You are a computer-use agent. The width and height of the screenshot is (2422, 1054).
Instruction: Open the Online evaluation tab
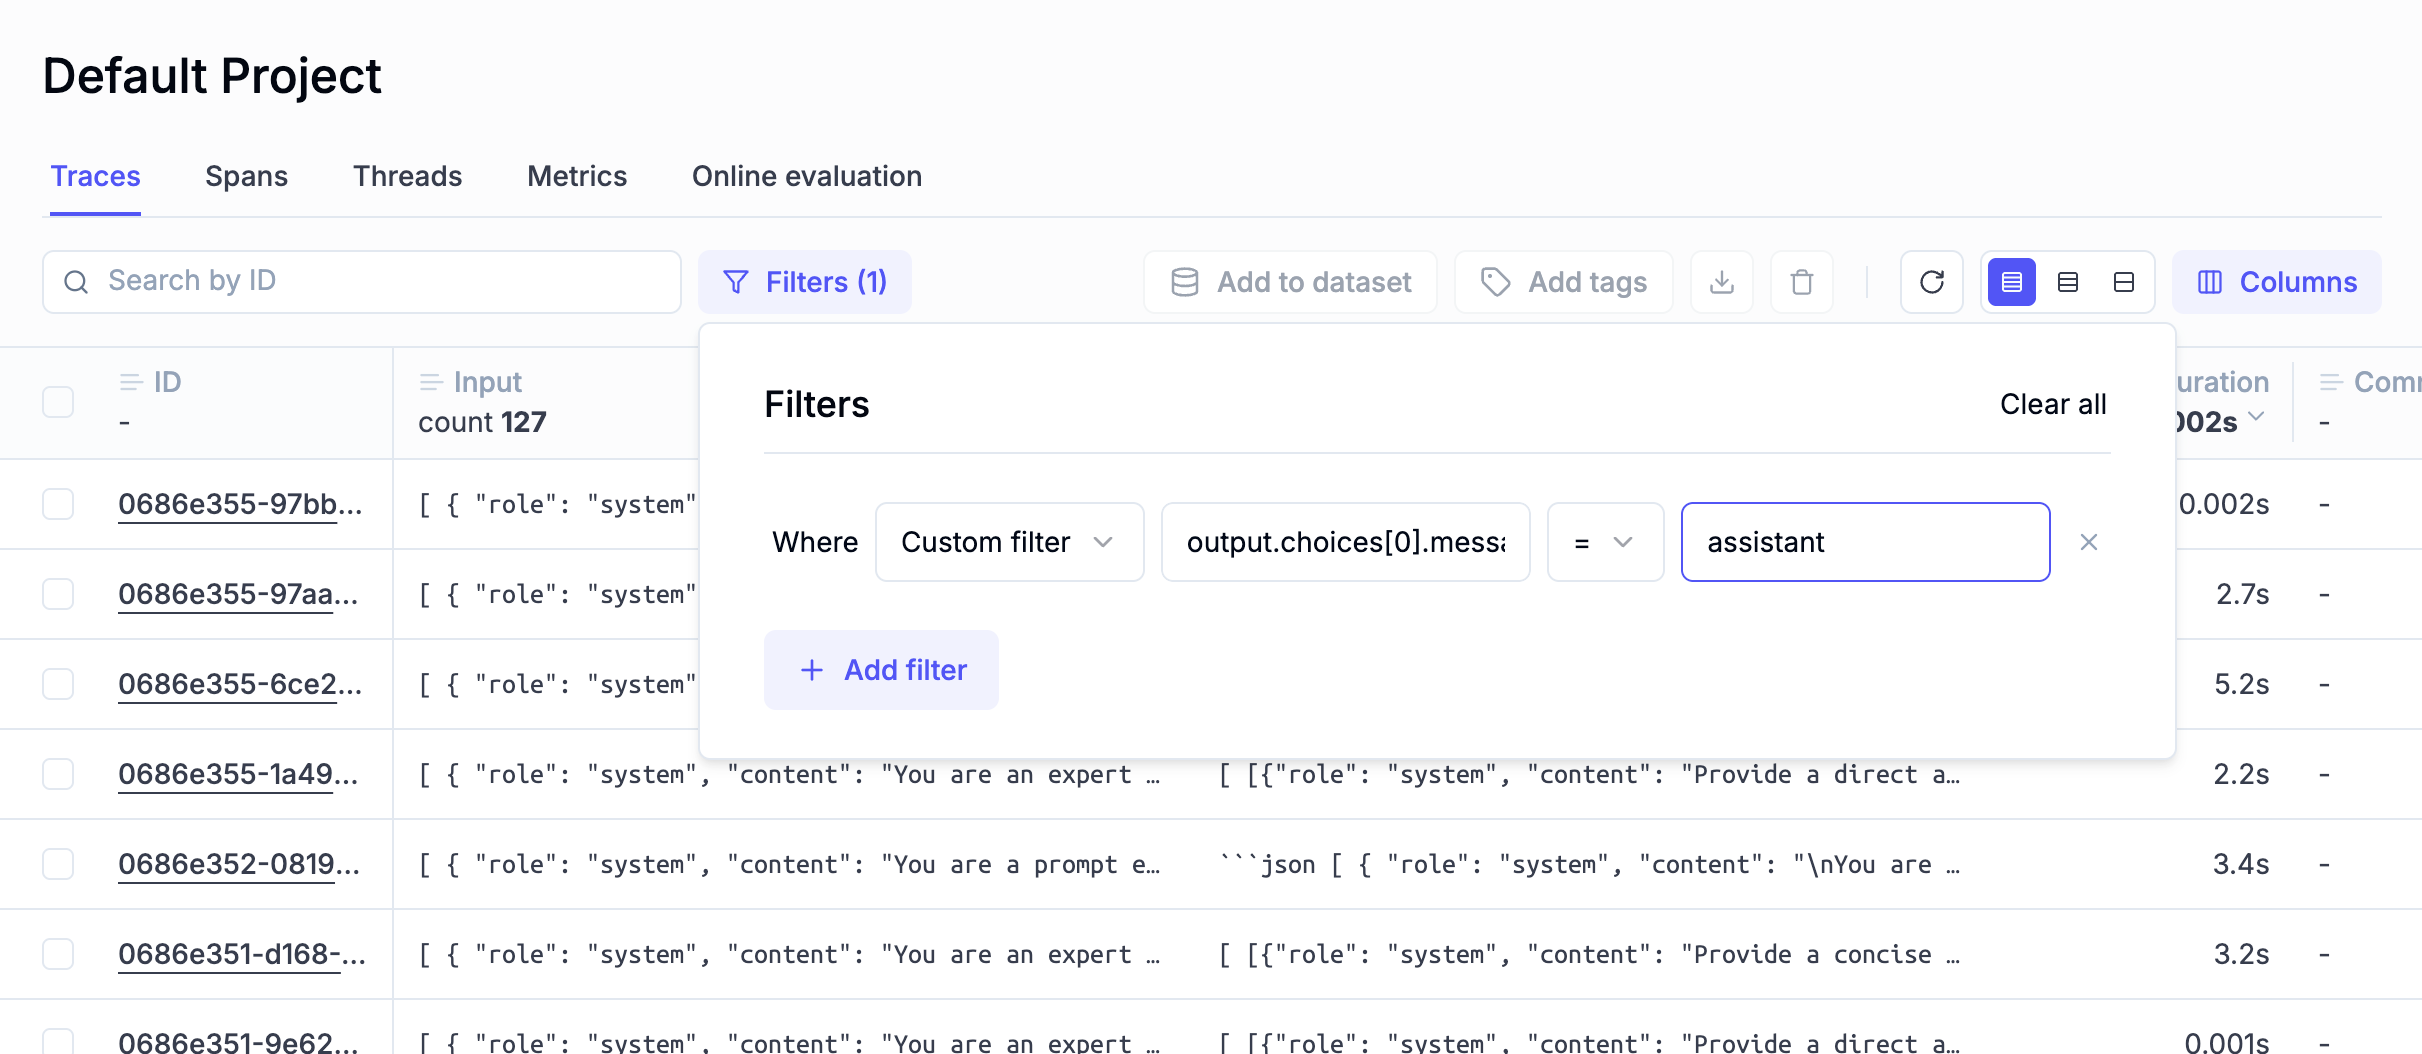(x=806, y=176)
